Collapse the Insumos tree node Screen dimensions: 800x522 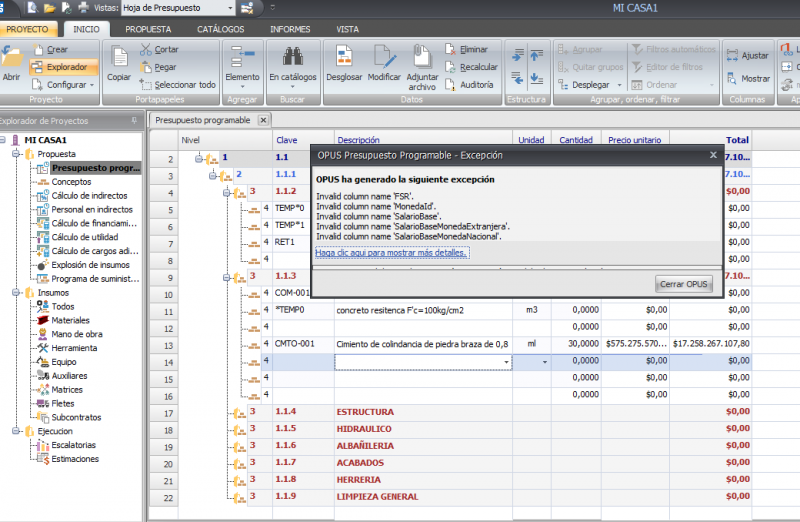[16, 293]
